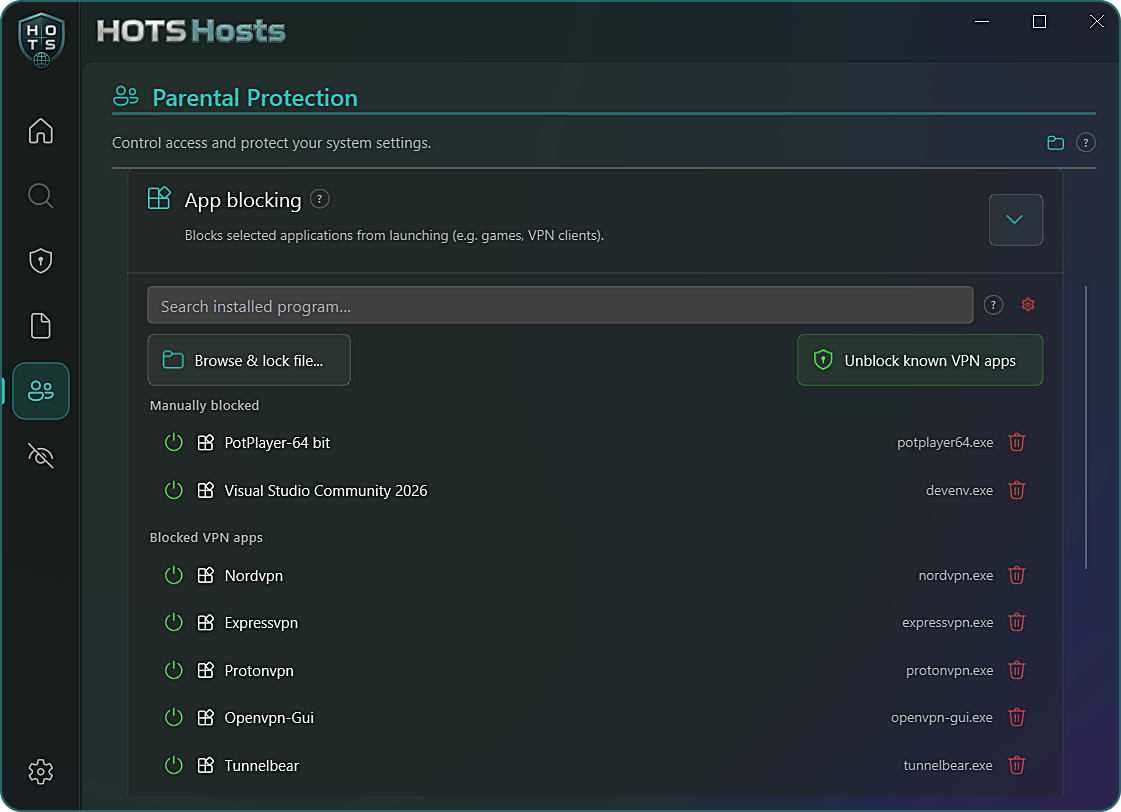Image resolution: width=1121 pixels, height=812 pixels.
Task: Click help icon next to search field
Action: click(993, 305)
